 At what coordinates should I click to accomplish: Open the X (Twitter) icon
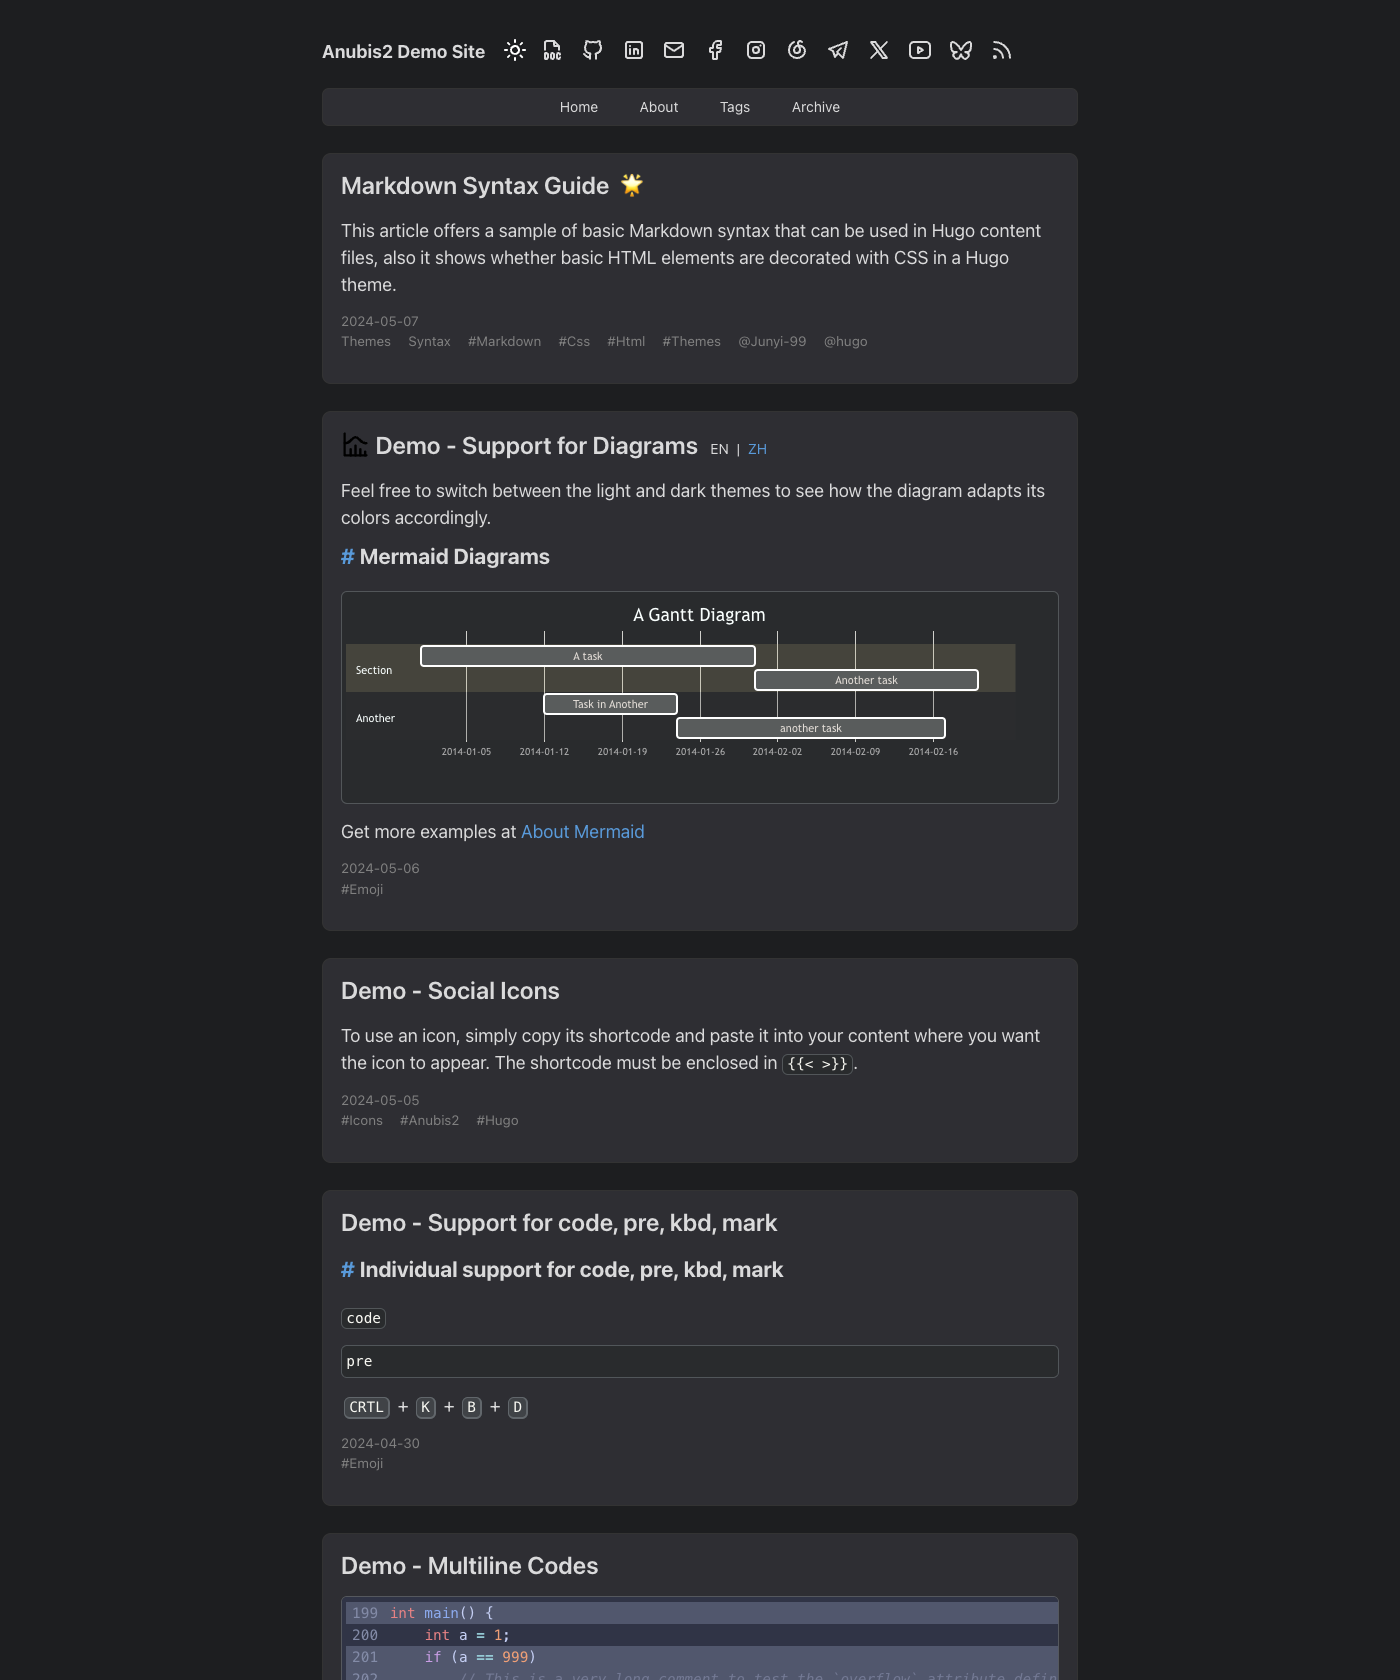click(879, 50)
